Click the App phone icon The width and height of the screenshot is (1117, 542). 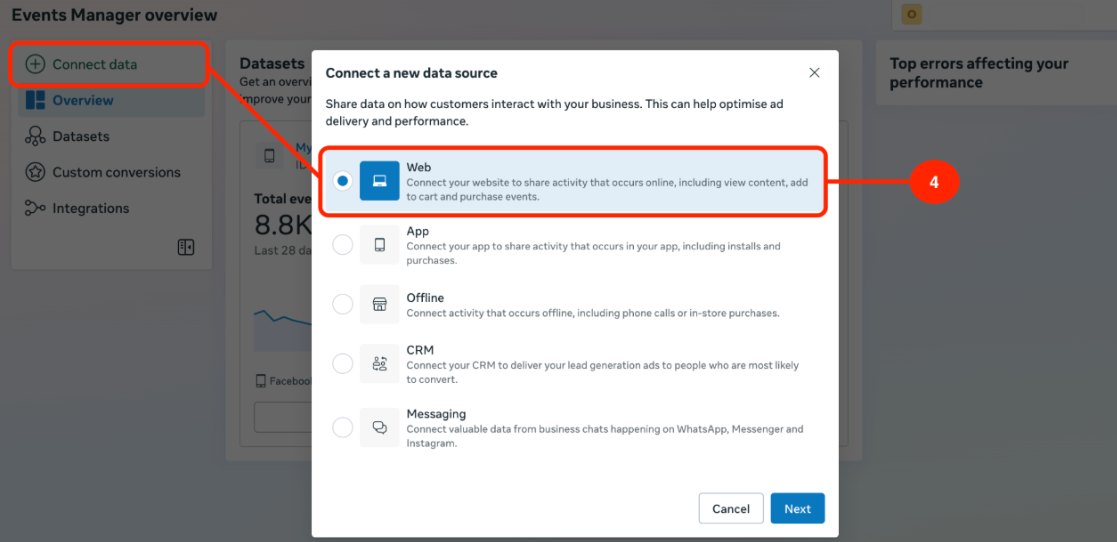[380, 245]
